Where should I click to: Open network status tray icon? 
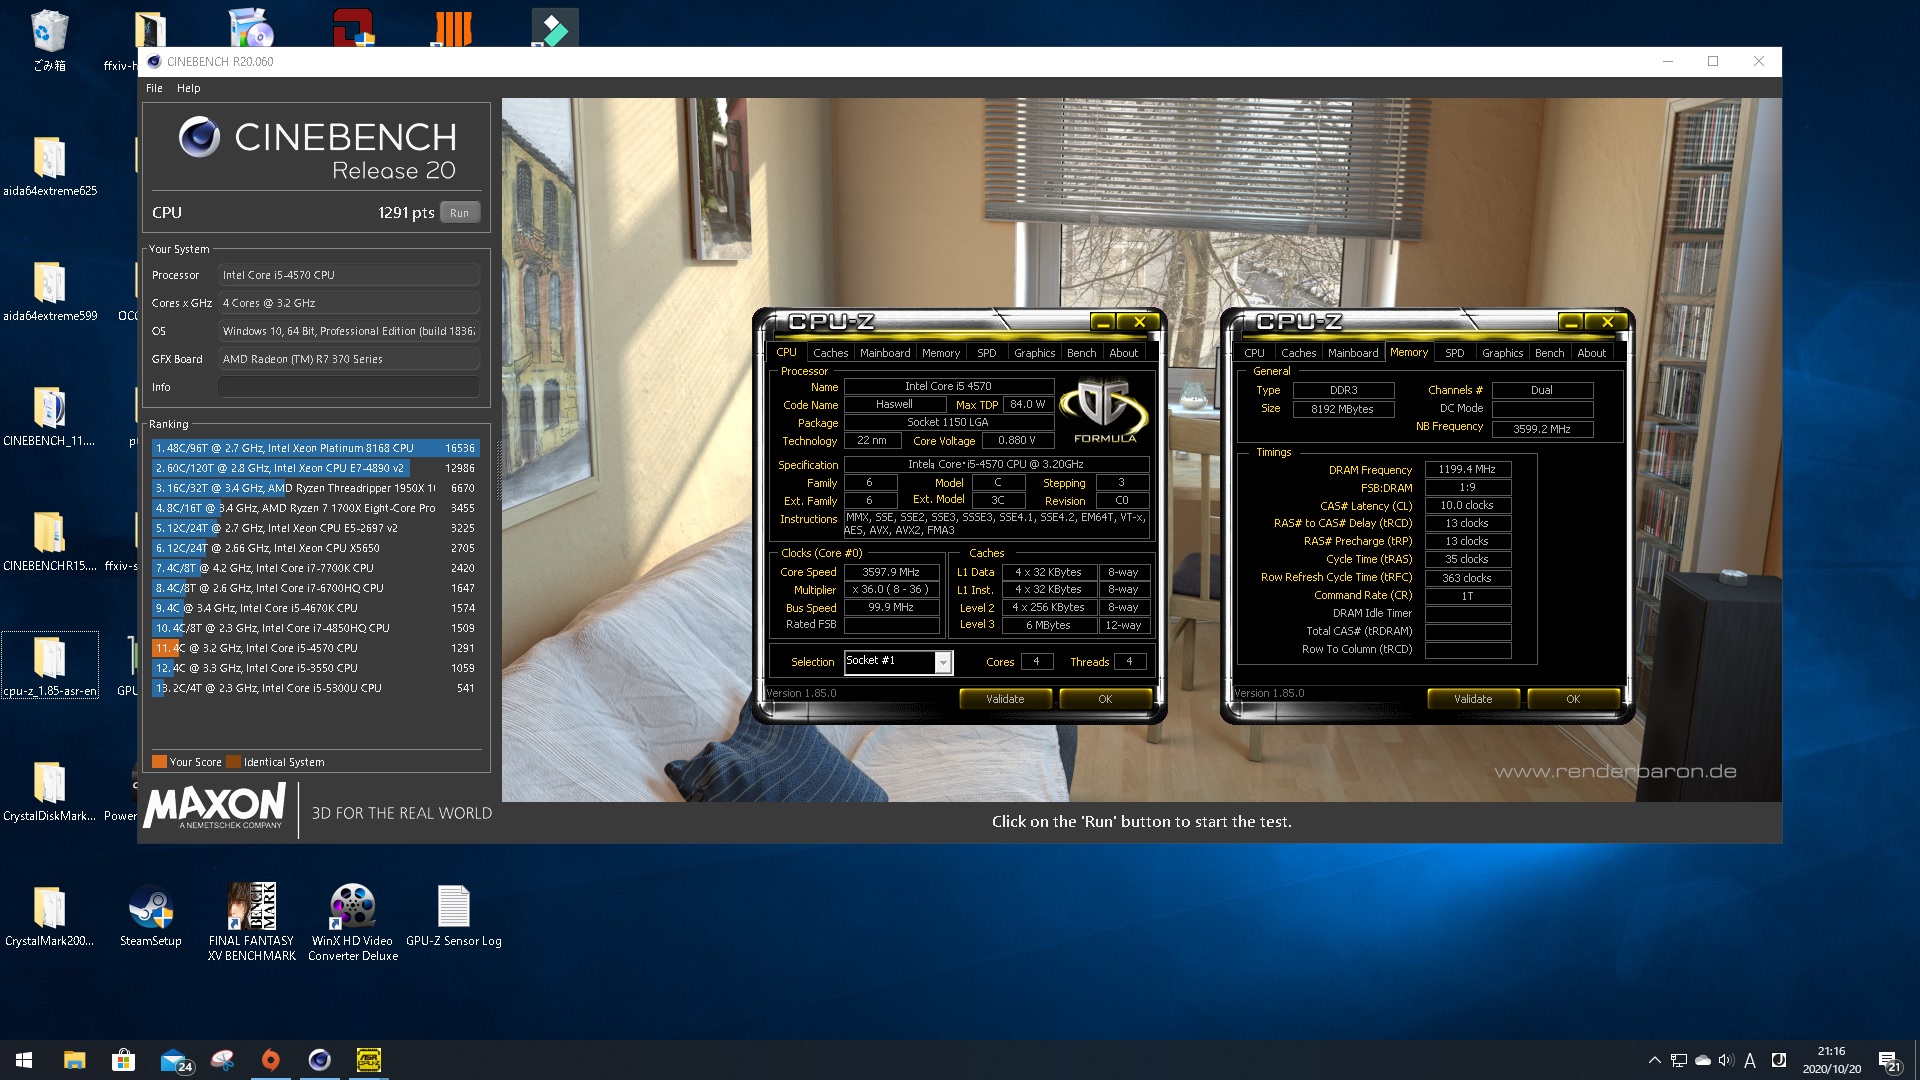[x=1679, y=1060]
